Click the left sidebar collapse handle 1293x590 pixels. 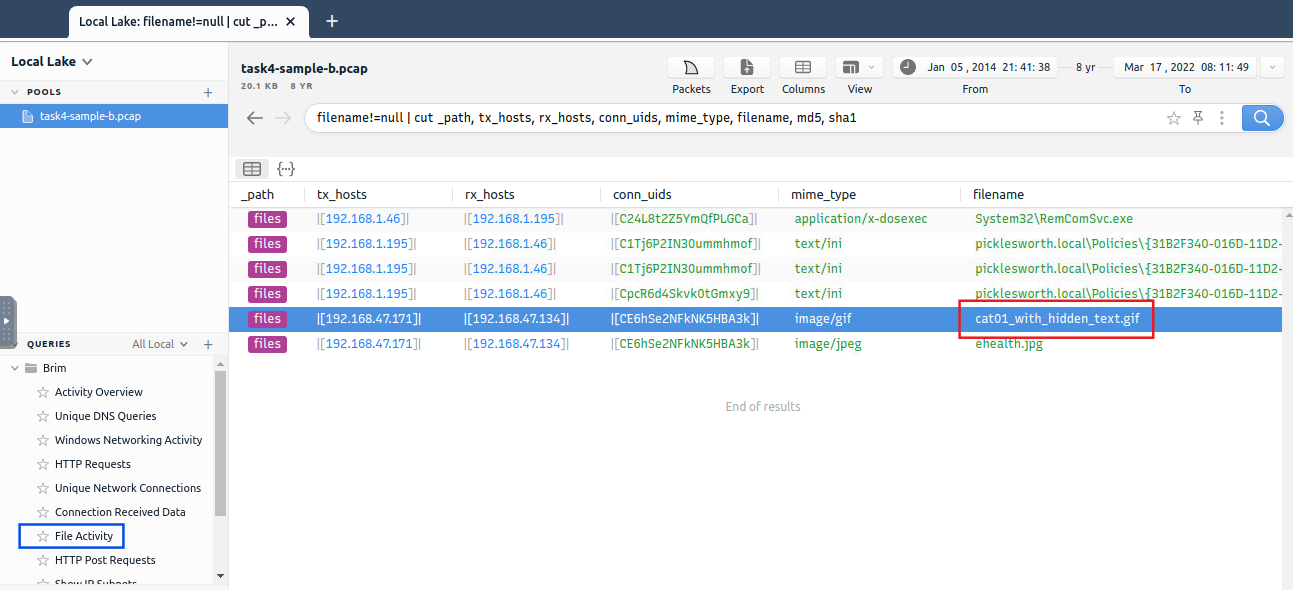[7, 321]
